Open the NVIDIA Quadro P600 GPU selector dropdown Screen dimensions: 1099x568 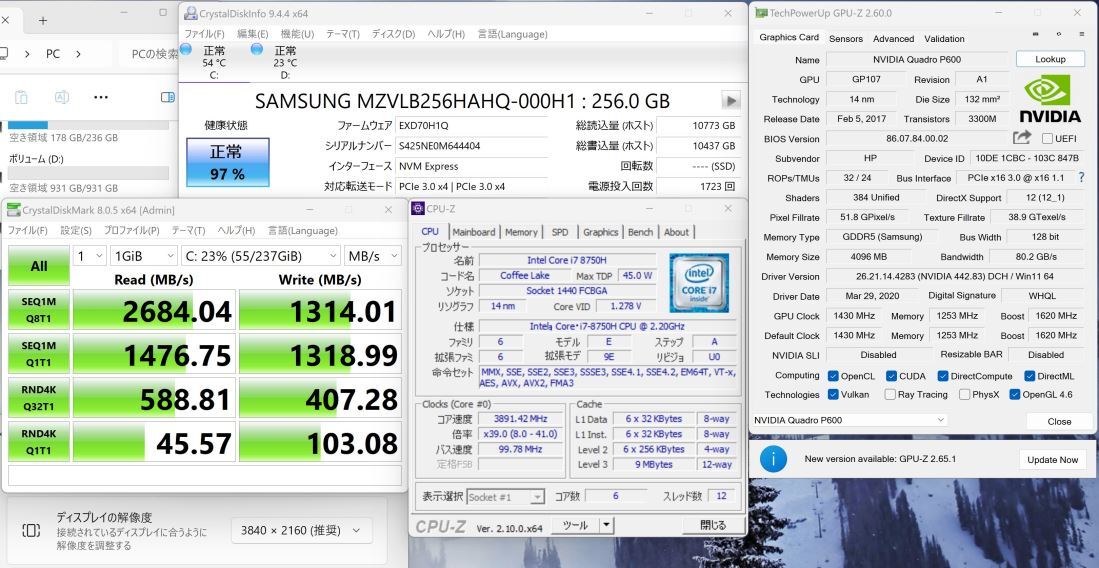[849, 420]
